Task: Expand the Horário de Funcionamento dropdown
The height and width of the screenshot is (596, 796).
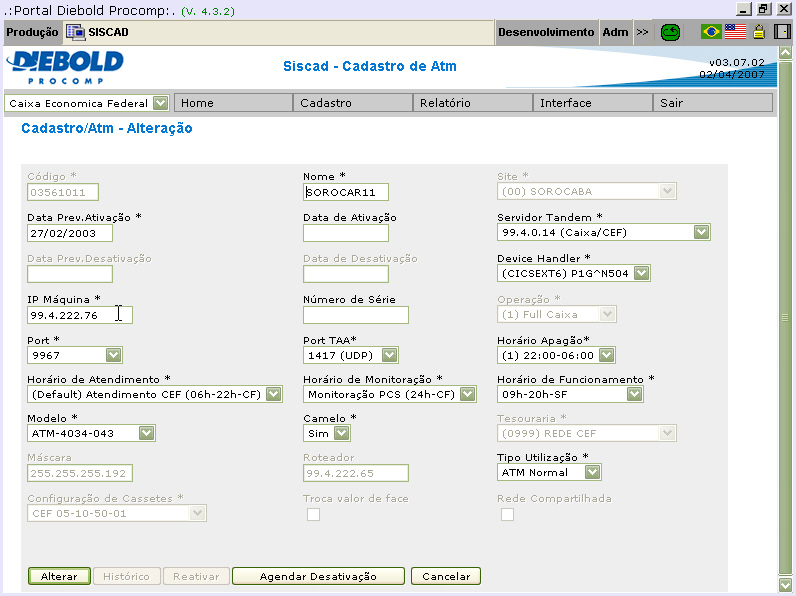Action: (x=570, y=394)
